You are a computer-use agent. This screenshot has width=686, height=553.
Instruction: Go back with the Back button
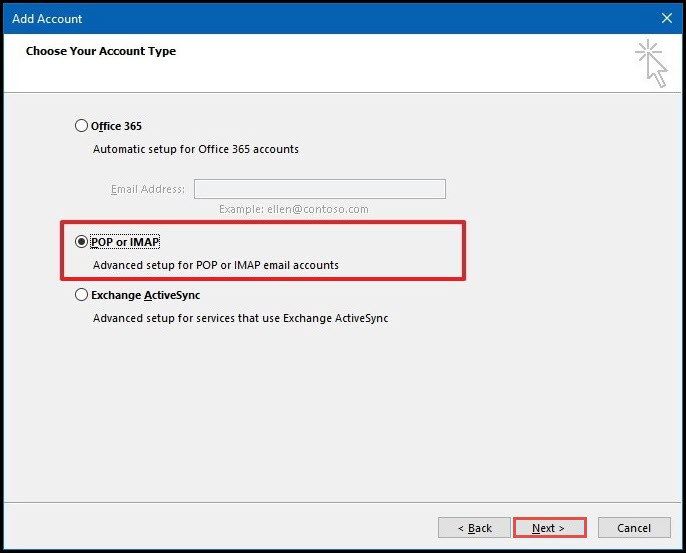click(474, 528)
